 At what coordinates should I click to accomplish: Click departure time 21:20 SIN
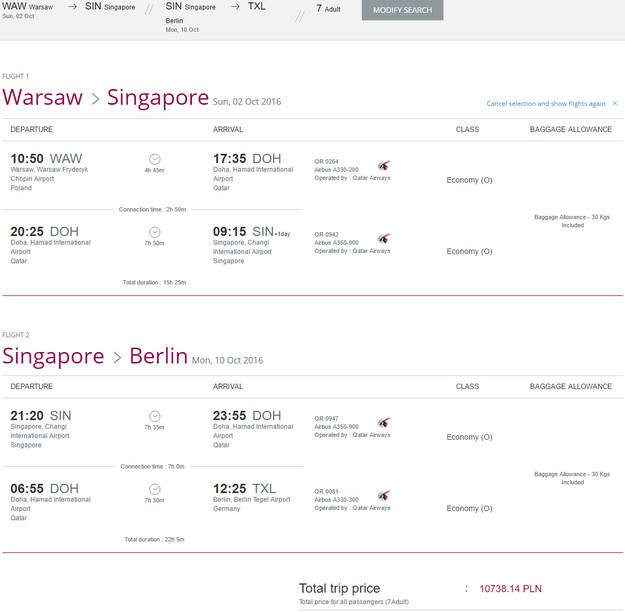click(x=41, y=416)
